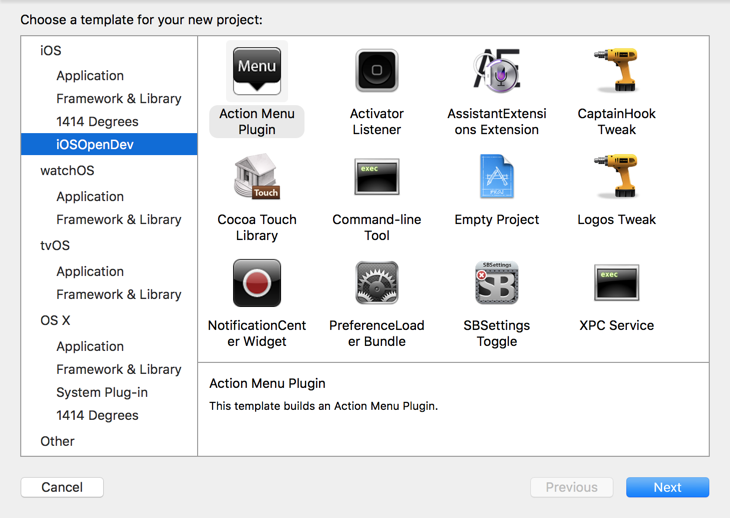The image size is (730, 518).
Task: Choose the Other category in sidebar
Action: pos(57,441)
